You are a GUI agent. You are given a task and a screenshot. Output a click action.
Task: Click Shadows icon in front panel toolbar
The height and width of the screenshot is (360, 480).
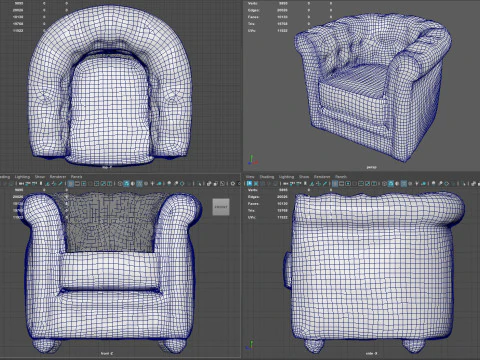(x=159, y=184)
